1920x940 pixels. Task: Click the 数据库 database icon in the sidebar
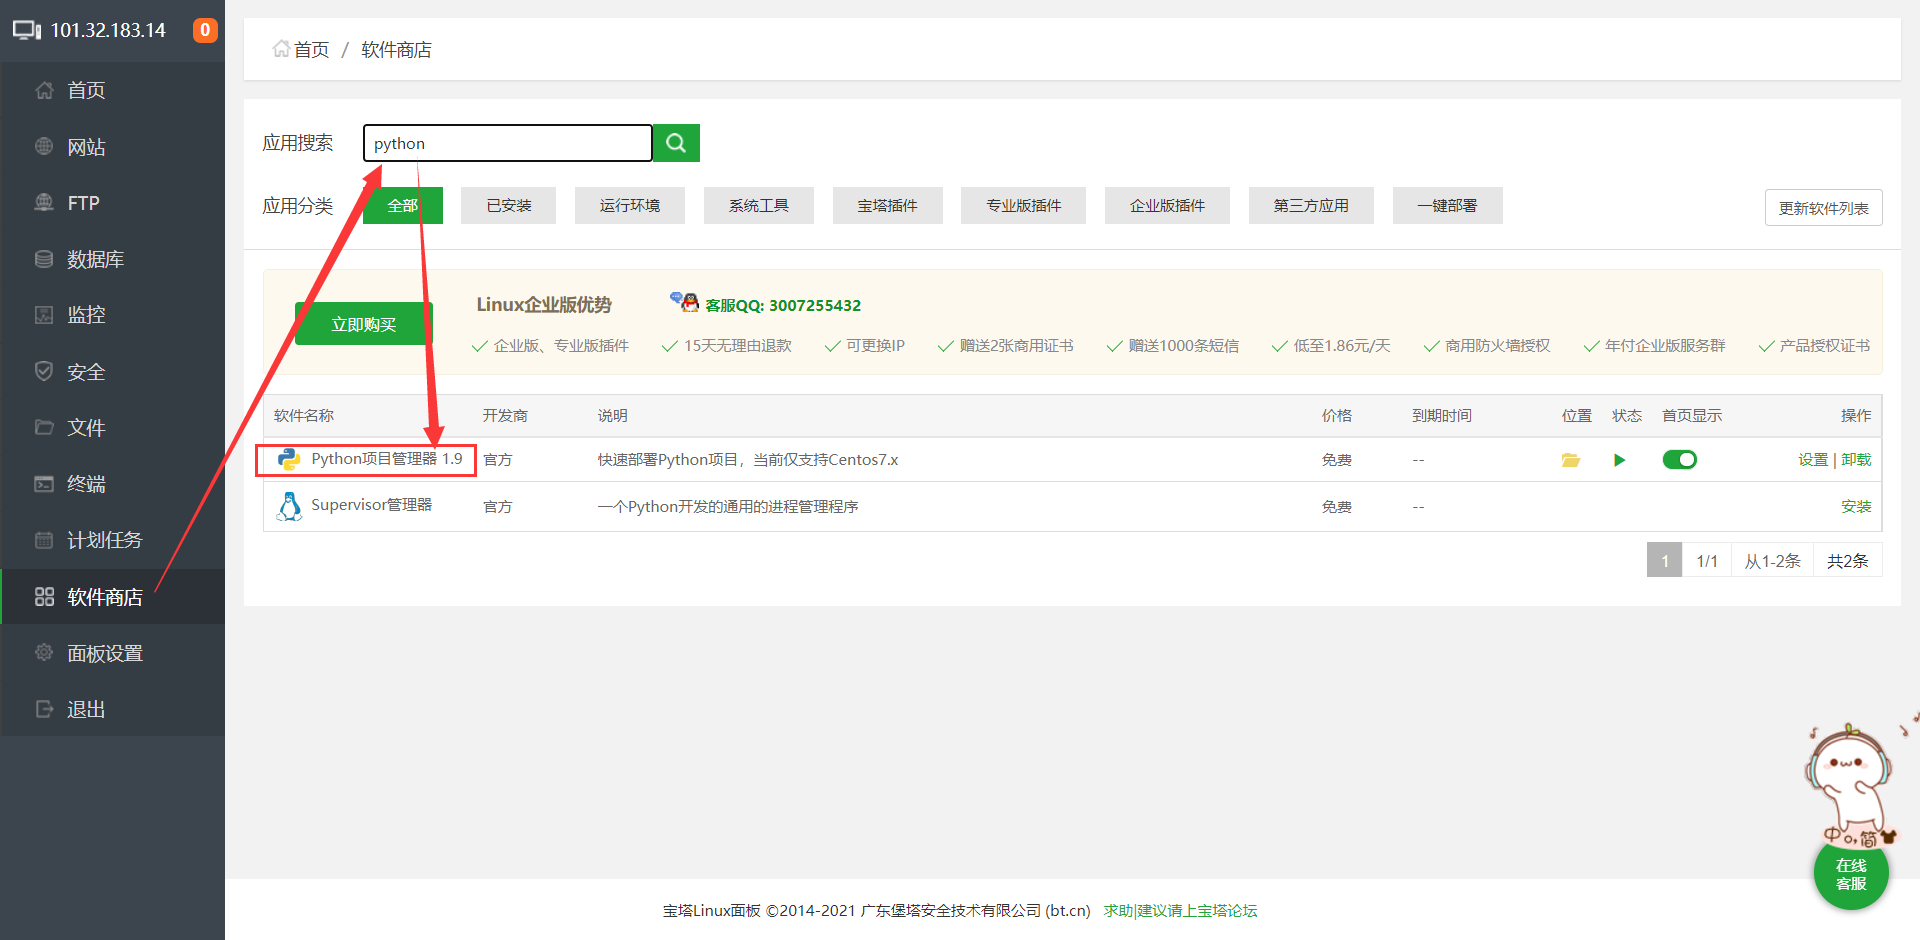(x=44, y=259)
